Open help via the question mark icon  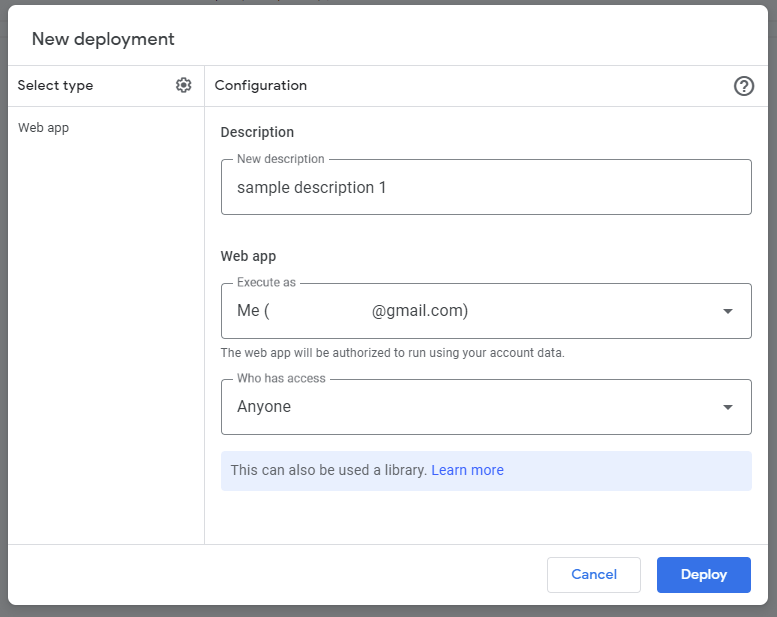[743, 86]
